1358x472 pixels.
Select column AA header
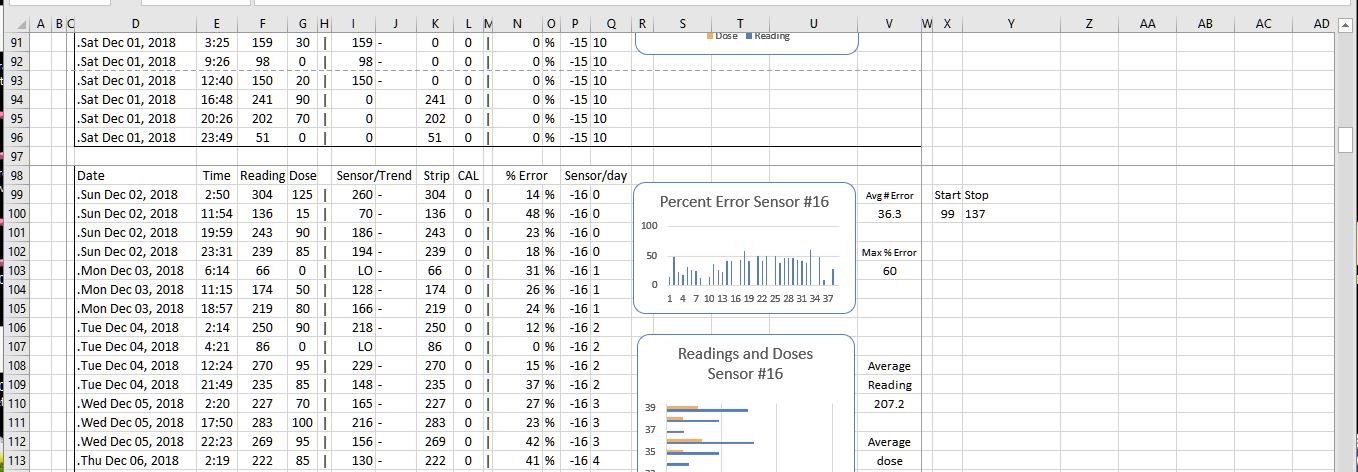tap(1147, 23)
